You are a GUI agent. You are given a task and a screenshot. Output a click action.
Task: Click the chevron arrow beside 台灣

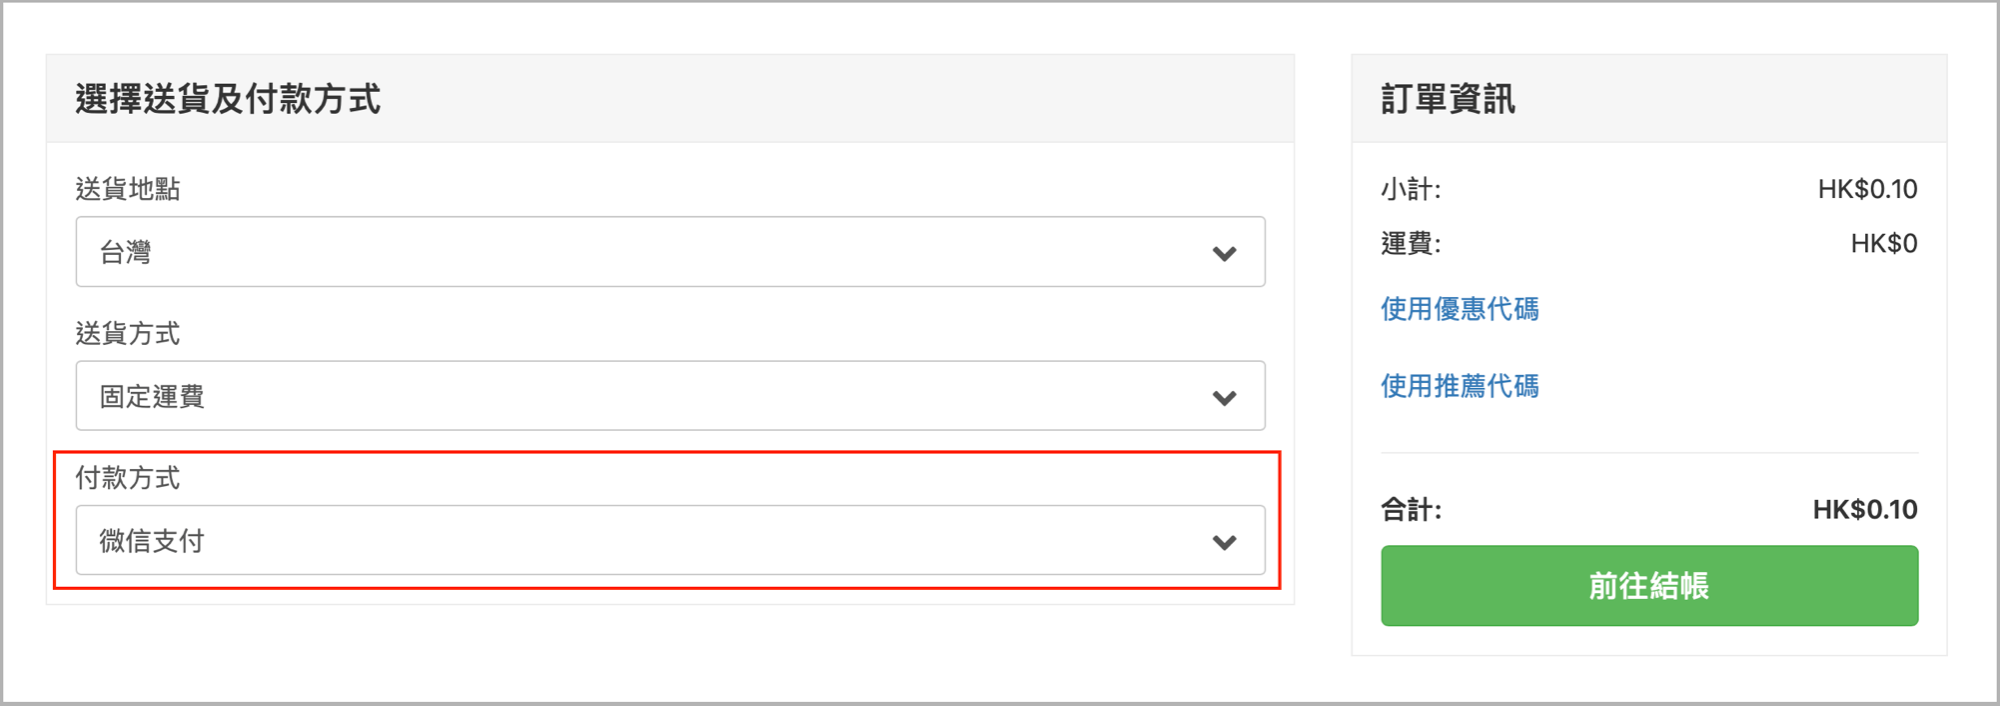pyautogui.click(x=1224, y=254)
